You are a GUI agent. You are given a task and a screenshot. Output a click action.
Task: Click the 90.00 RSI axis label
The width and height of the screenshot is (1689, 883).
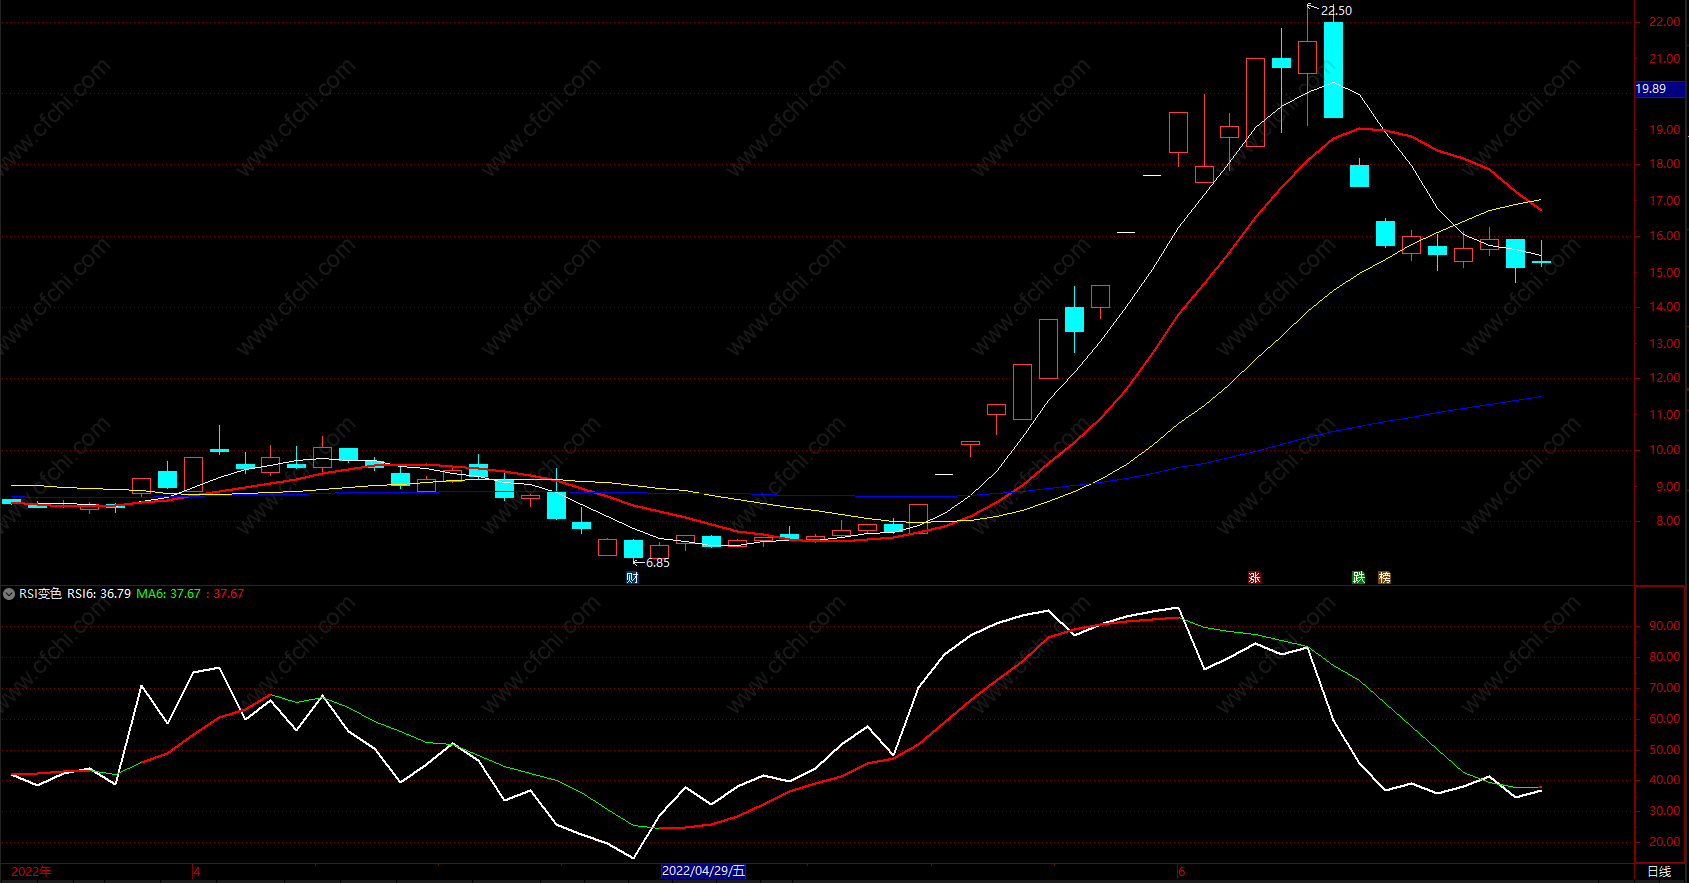[x=1665, y=626]
